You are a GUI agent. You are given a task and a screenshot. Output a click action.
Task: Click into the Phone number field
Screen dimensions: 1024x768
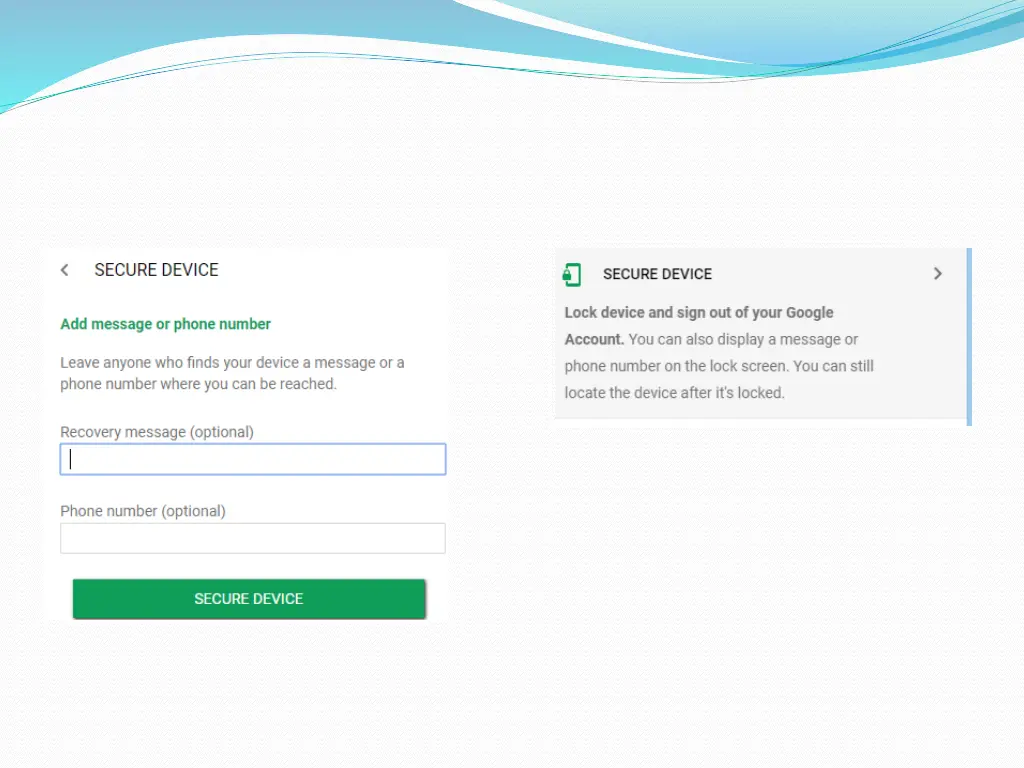pyautogui.click(x=253, y=539)
